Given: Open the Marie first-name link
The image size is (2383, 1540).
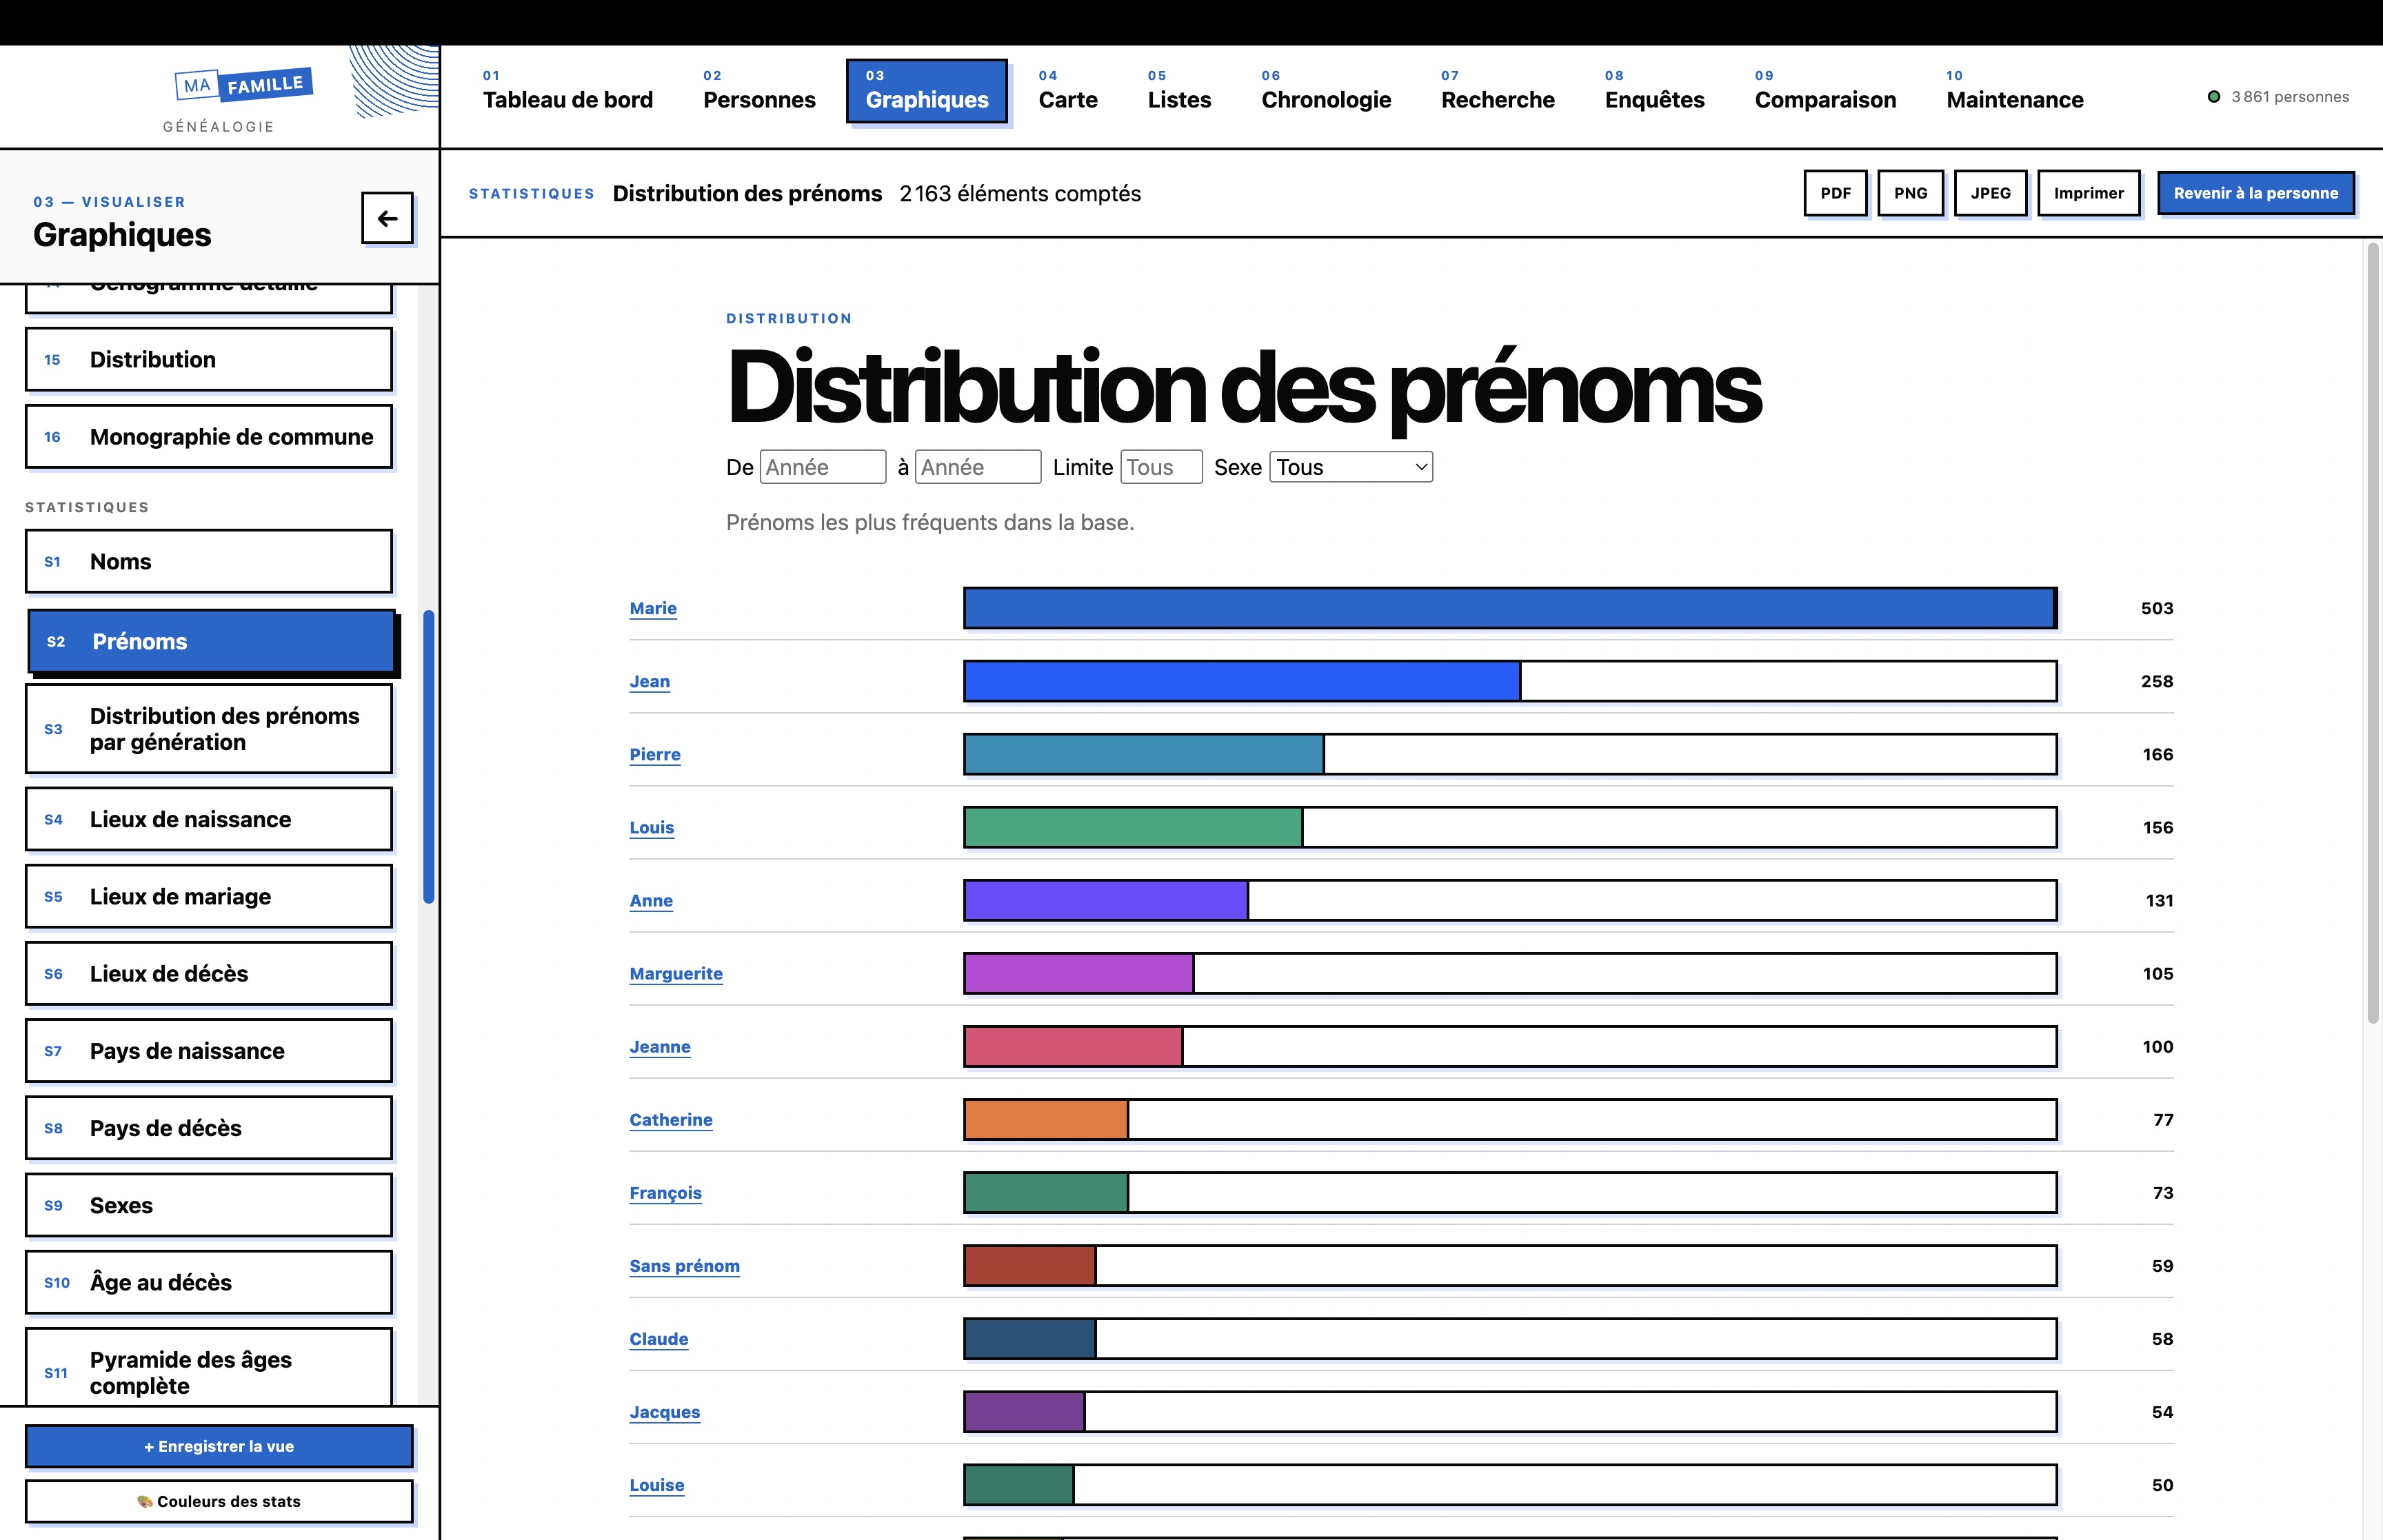Looking at the screenshot, I should click(653, 608).
